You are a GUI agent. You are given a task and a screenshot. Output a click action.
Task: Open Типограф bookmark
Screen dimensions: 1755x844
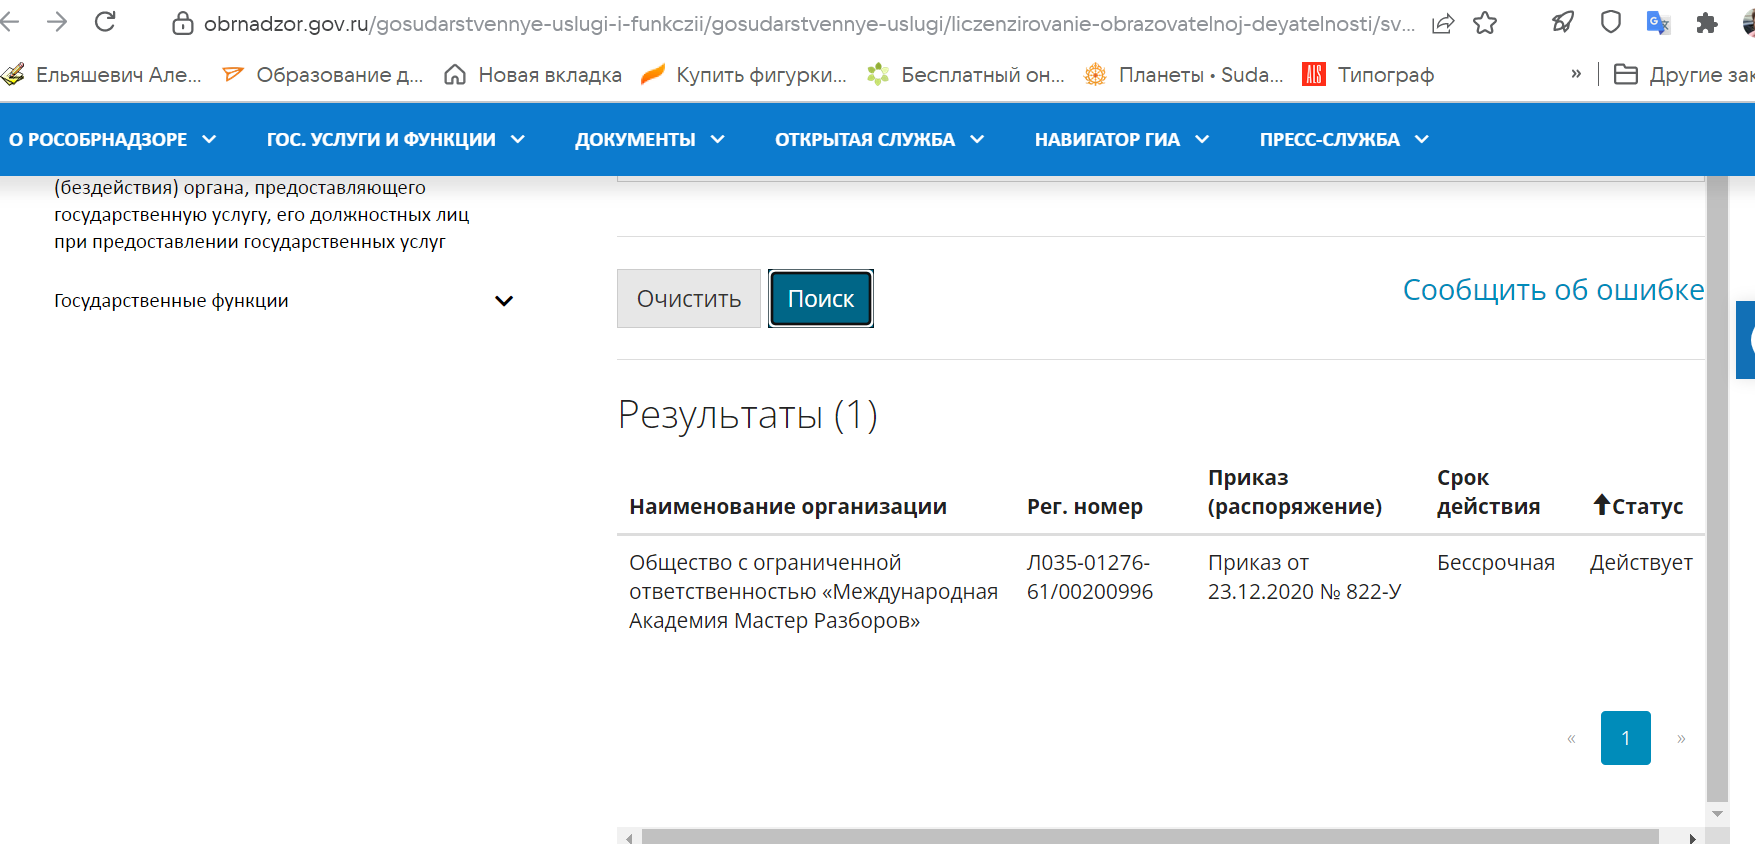[1368, 74]
